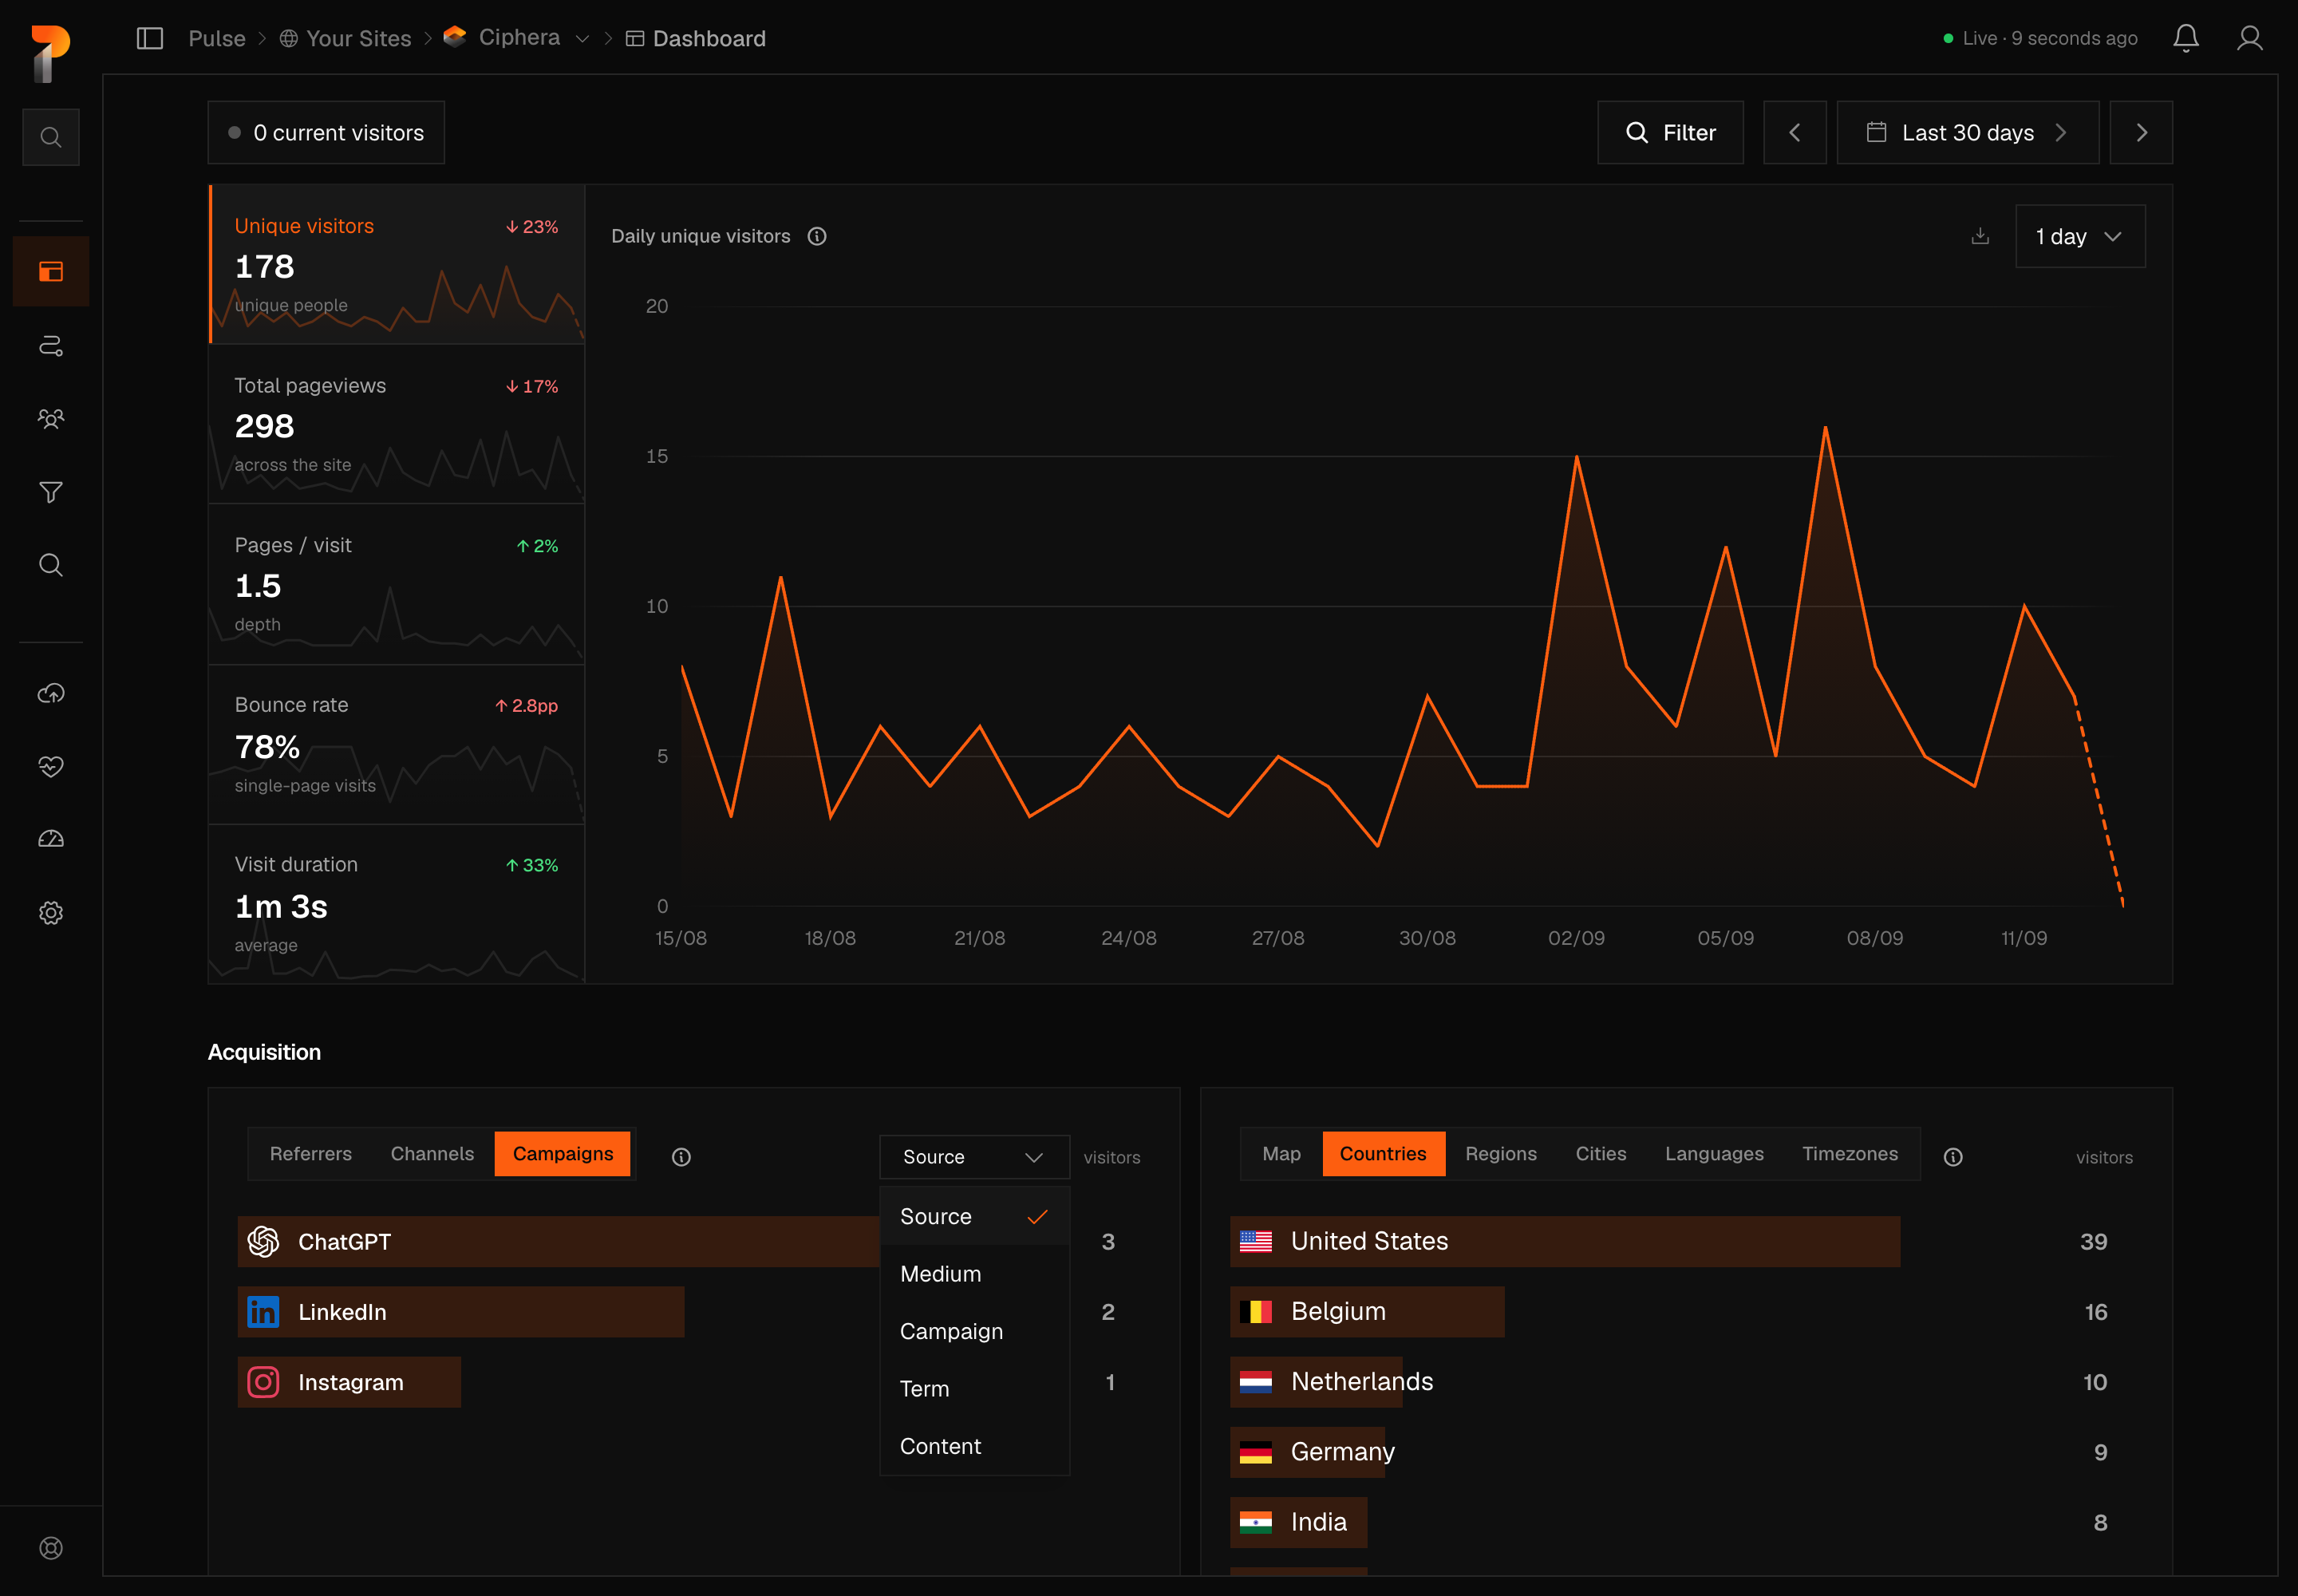Go to previous date period
Screen dimensions: 2298x1596
coord(1795,132)
